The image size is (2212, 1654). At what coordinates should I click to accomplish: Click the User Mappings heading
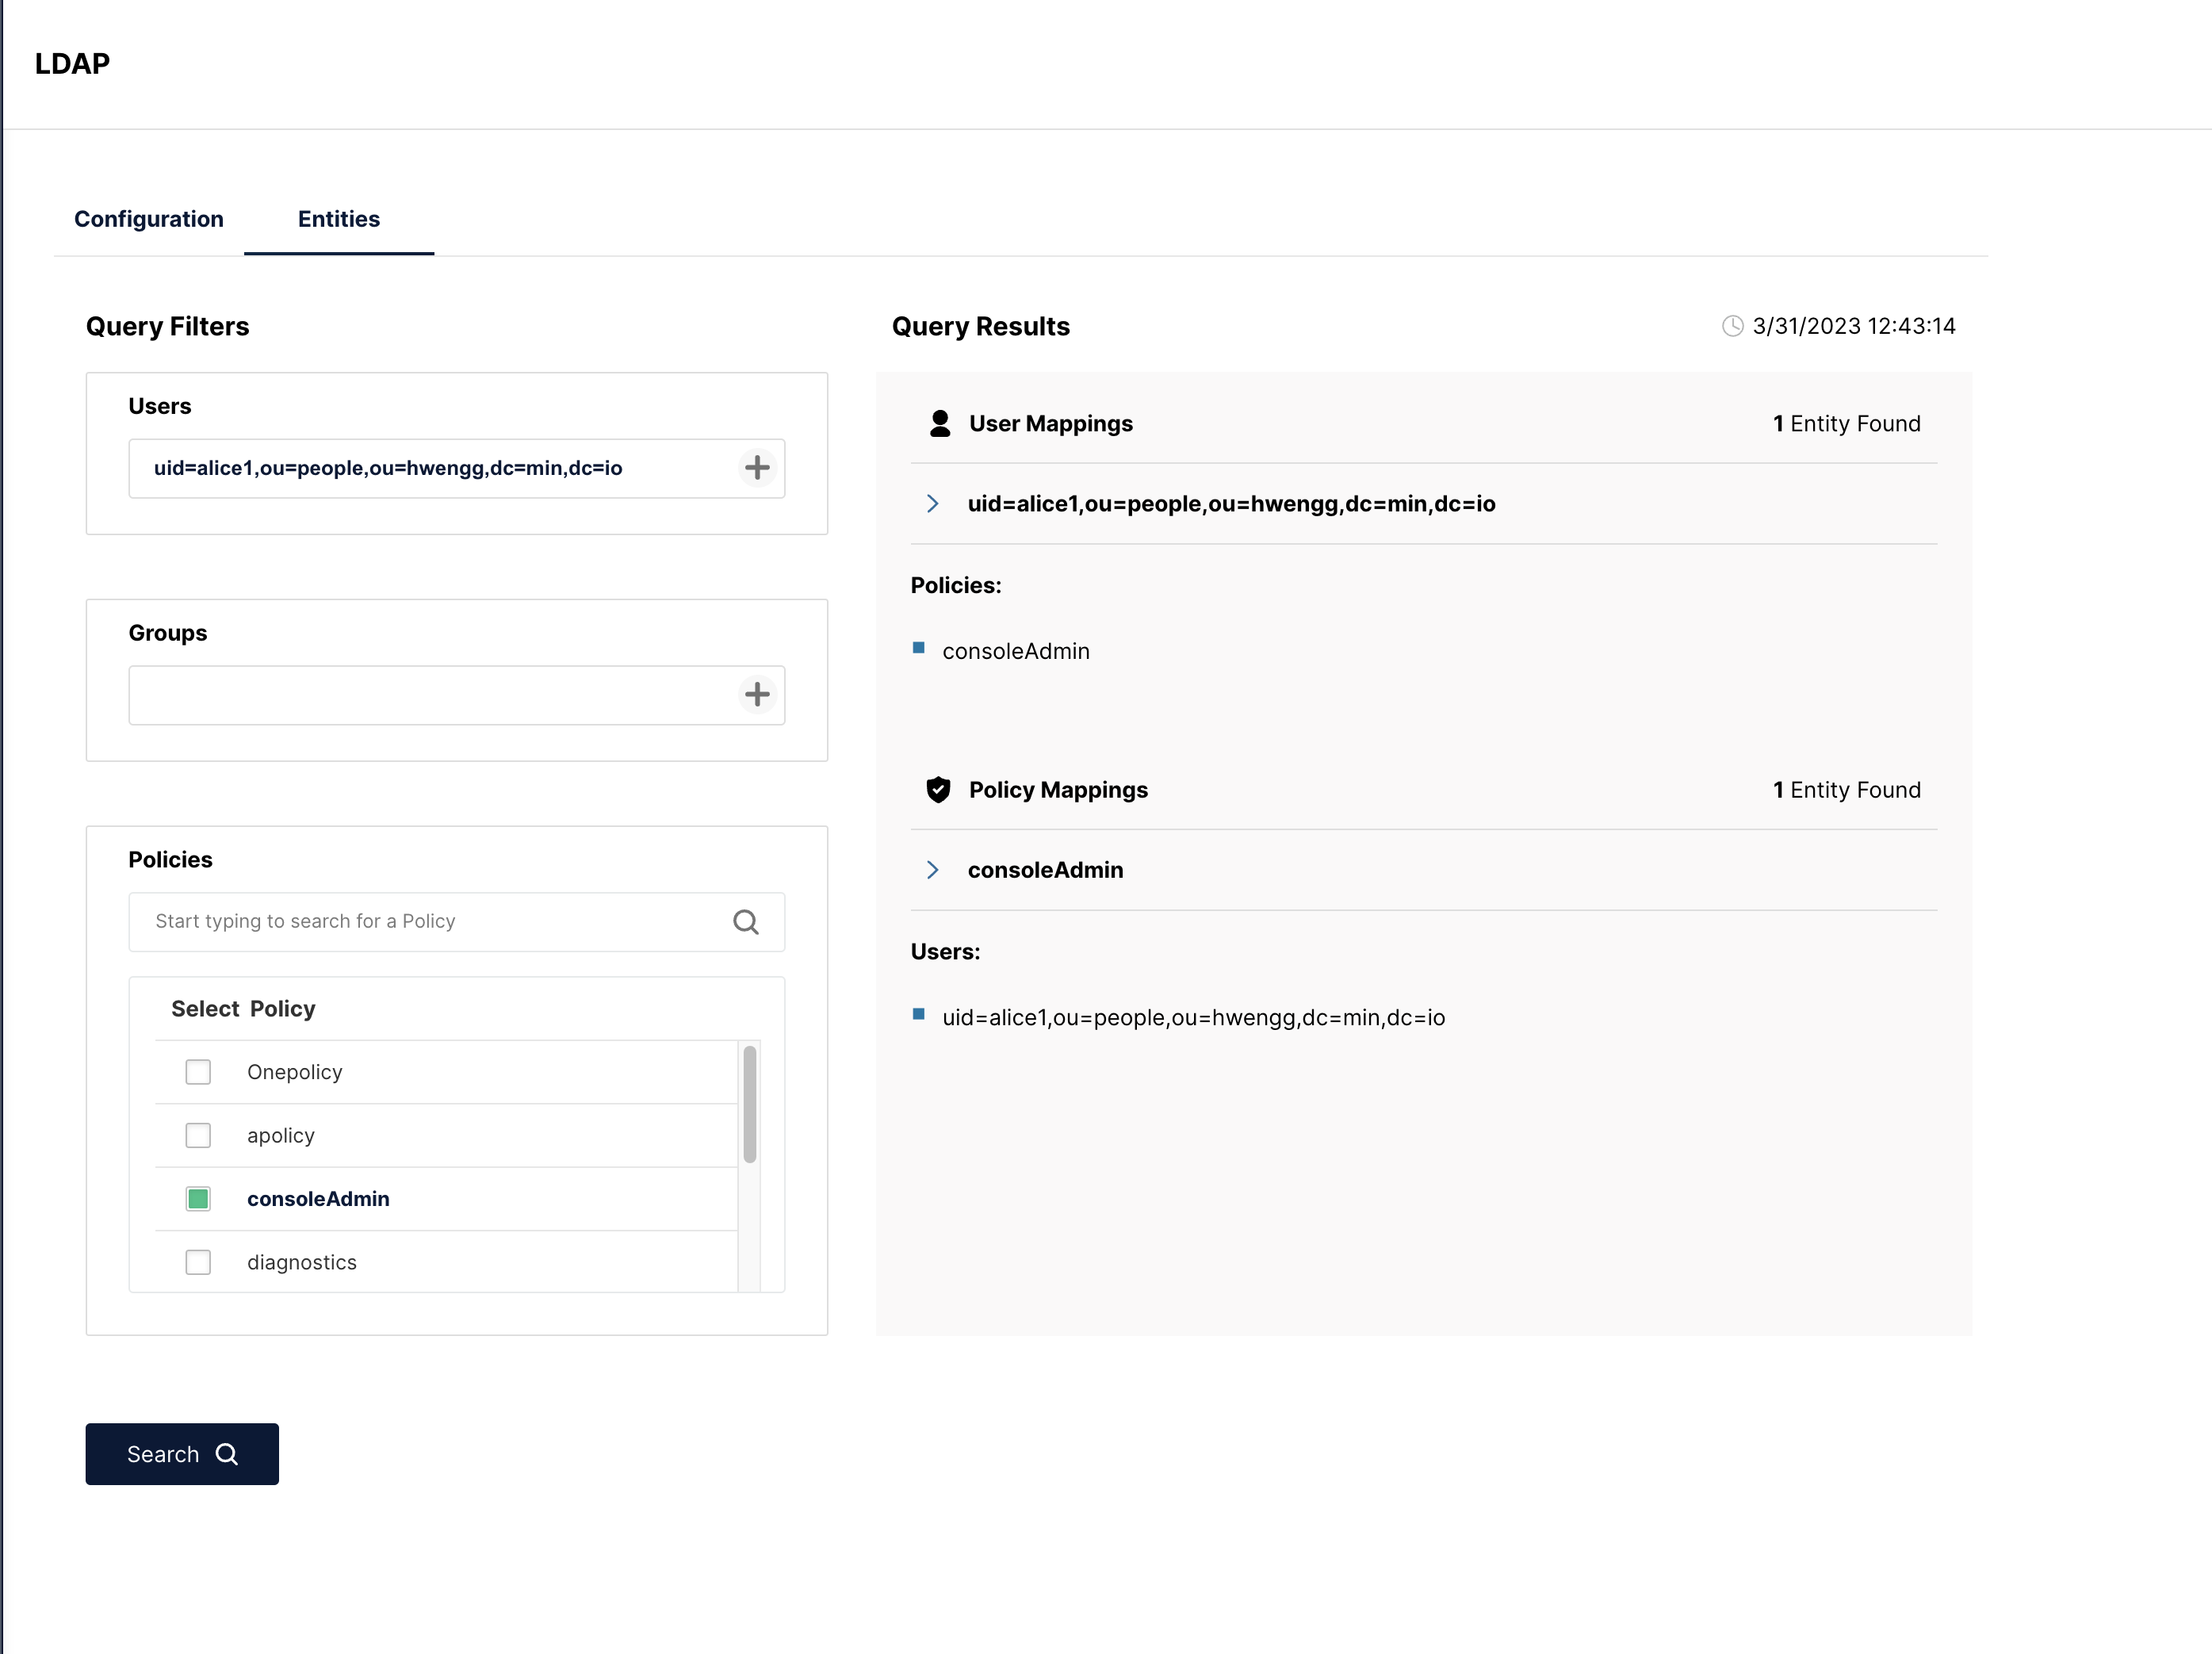(x=1051, y=424)
